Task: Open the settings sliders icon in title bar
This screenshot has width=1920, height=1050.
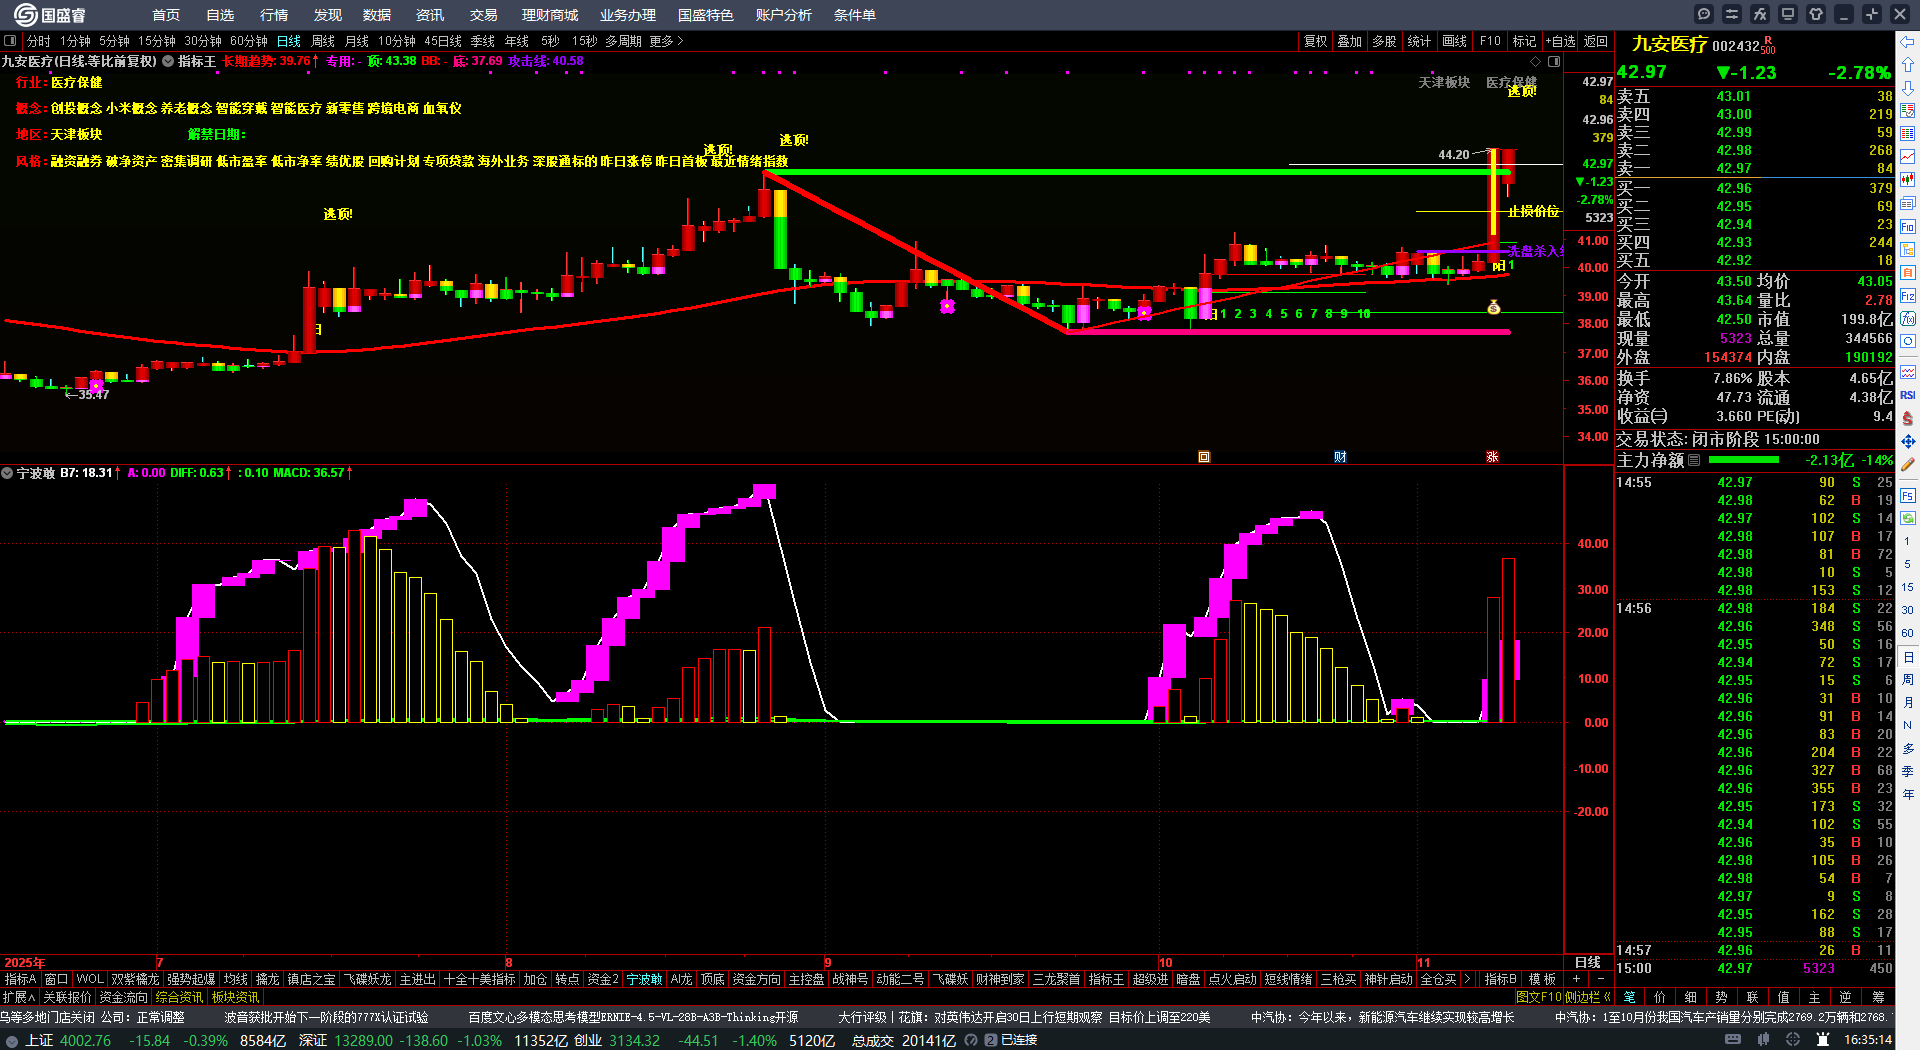Action: tap(1732, 14)
